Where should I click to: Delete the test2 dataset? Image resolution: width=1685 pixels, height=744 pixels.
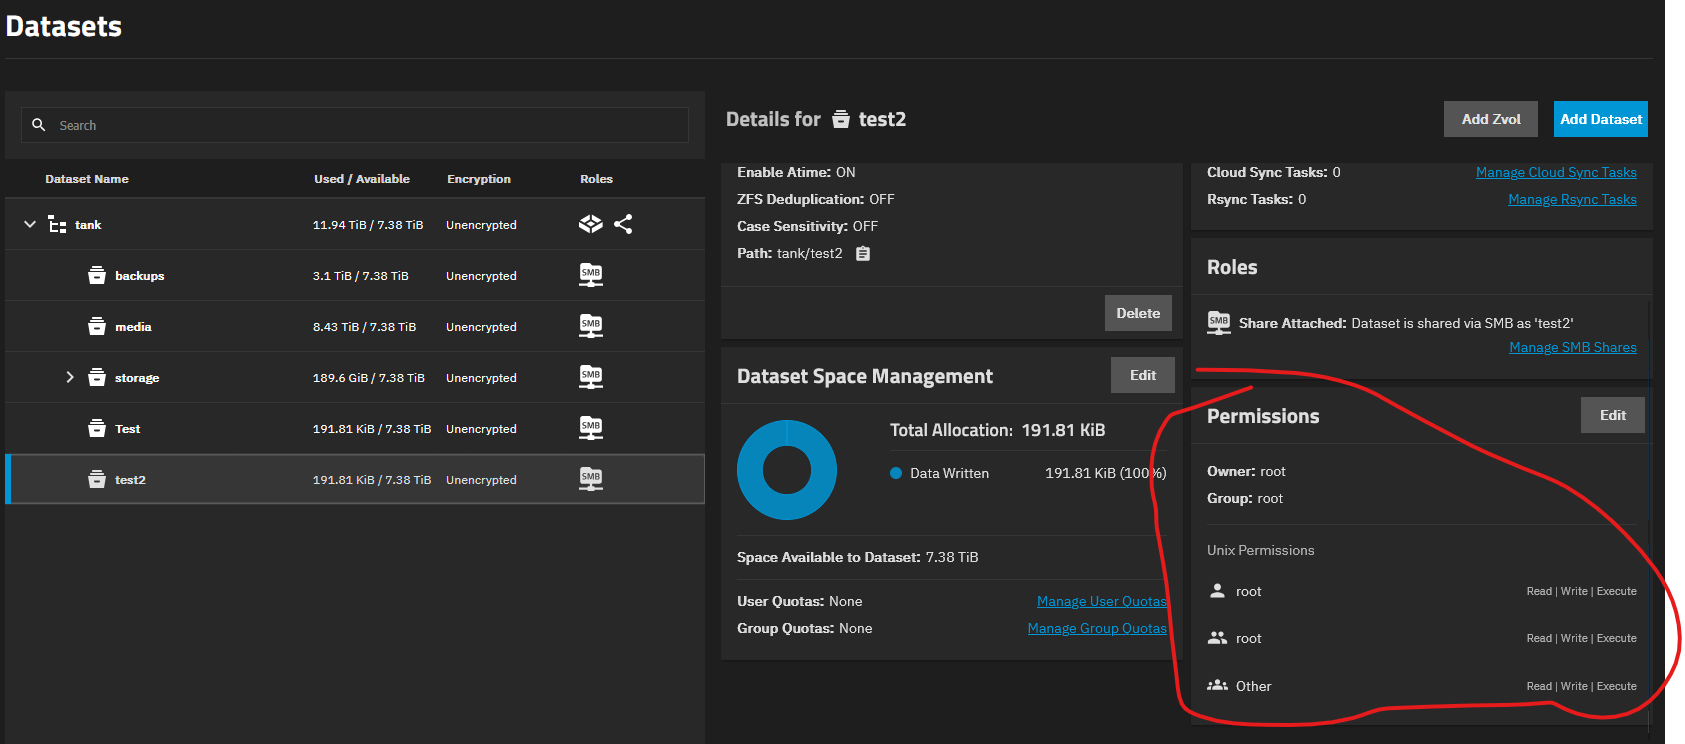[x=1137, y=313]
